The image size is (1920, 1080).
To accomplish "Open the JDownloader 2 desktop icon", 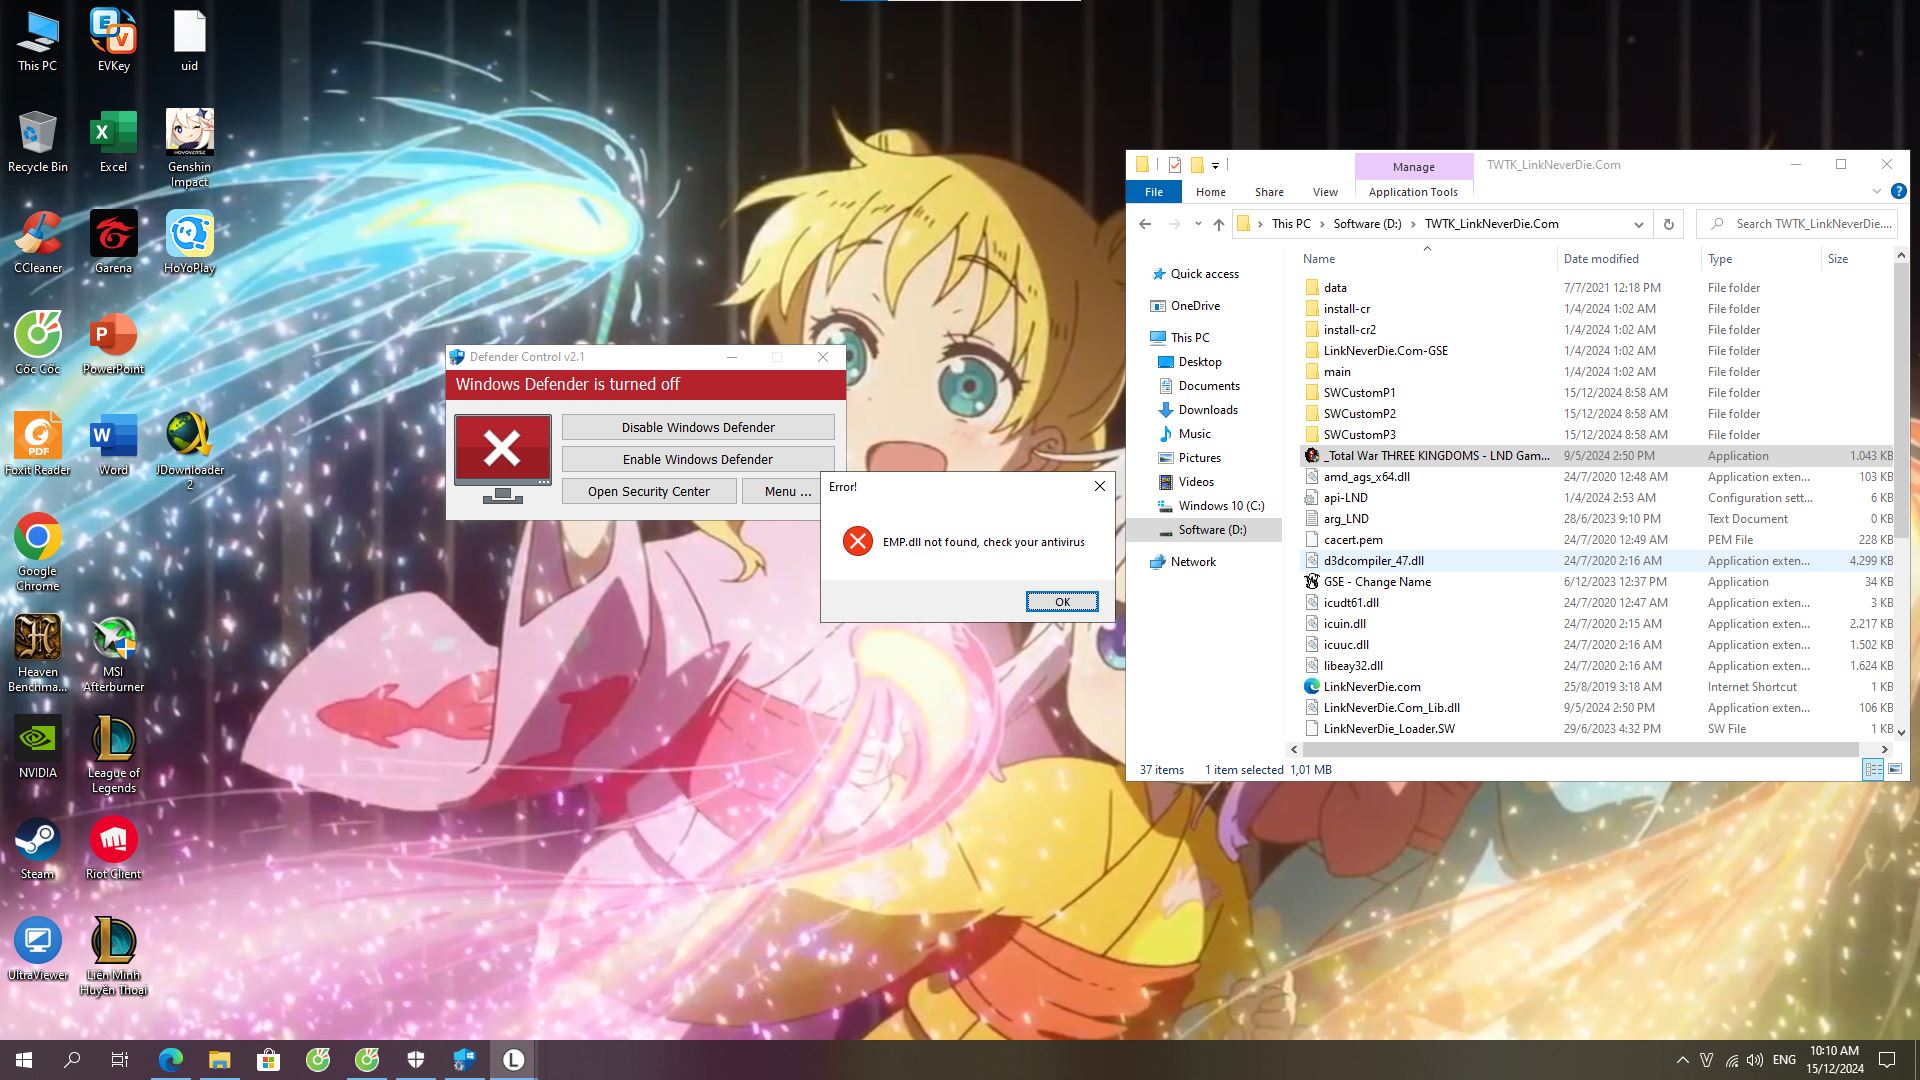I will pos(189,444).
